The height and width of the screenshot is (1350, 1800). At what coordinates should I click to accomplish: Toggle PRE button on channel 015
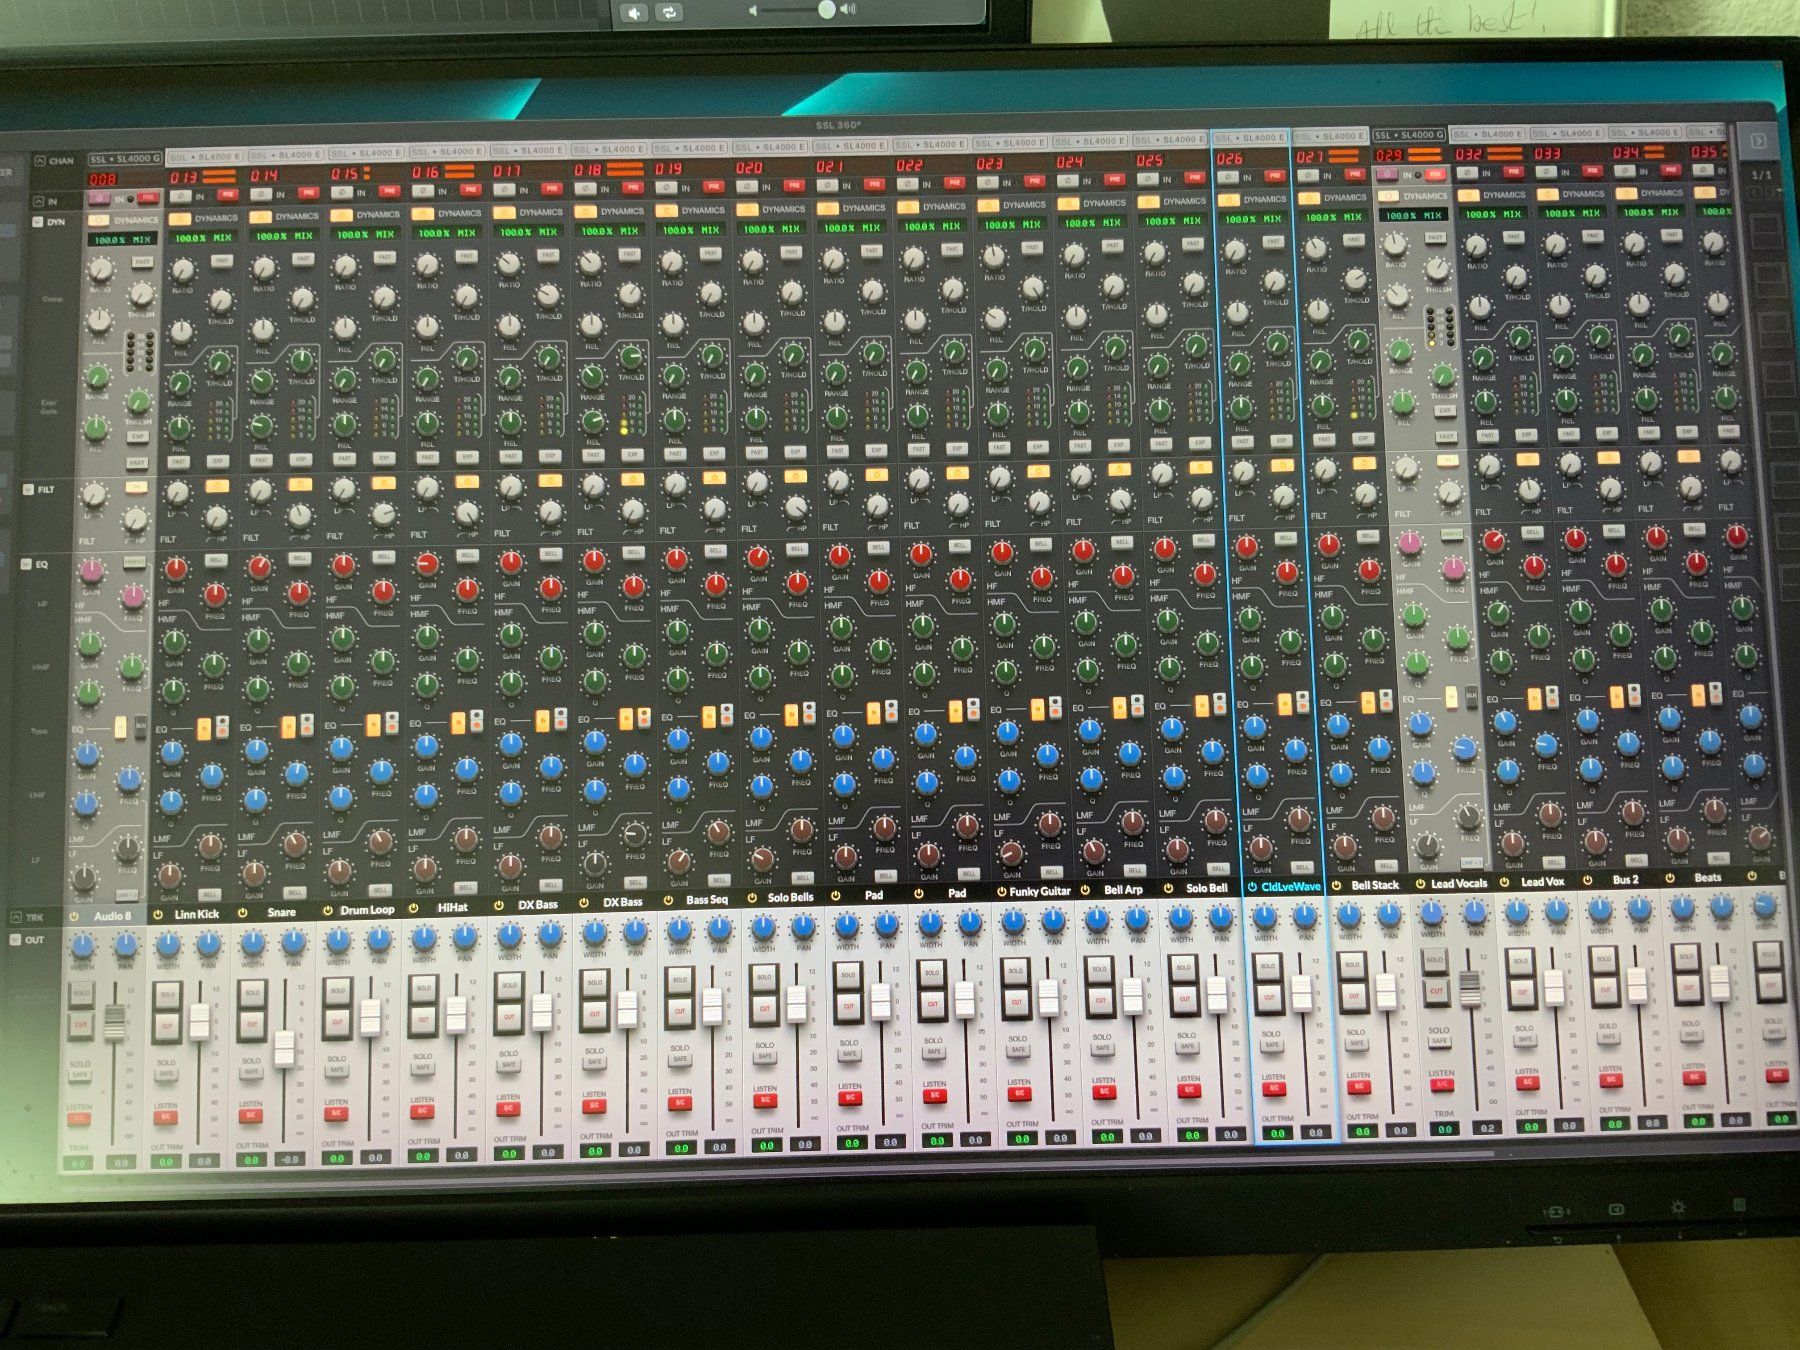390,192
